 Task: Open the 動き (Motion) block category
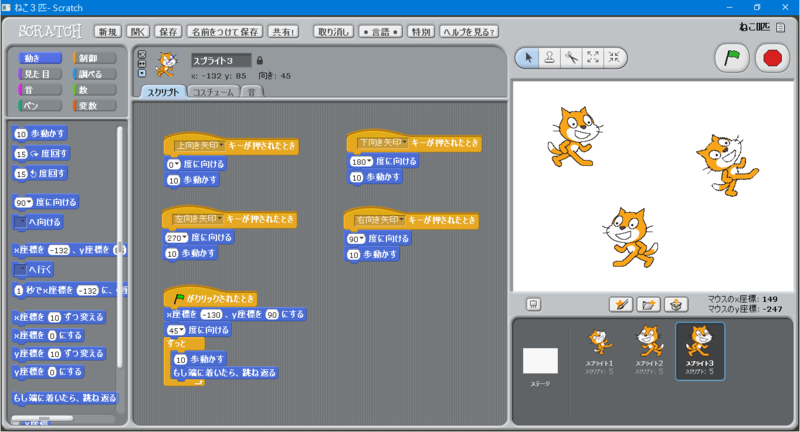40,58
